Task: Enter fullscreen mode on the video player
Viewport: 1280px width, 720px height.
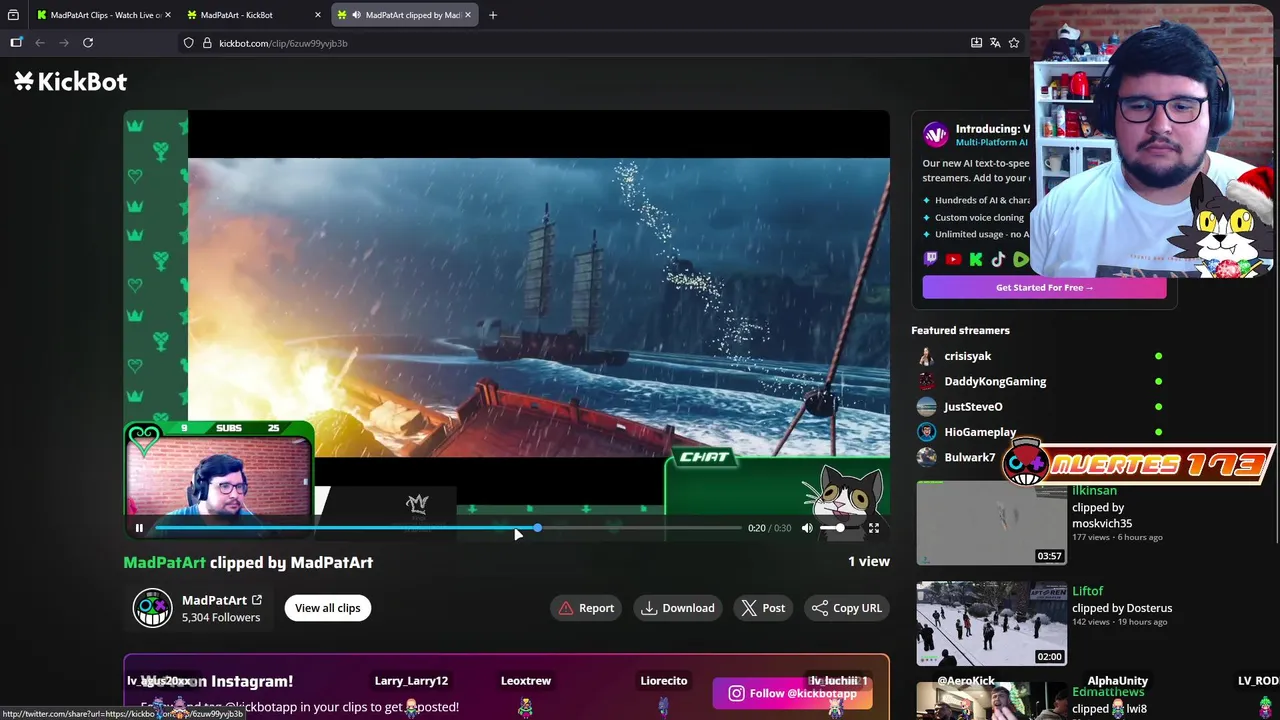Action: [873, 528]
